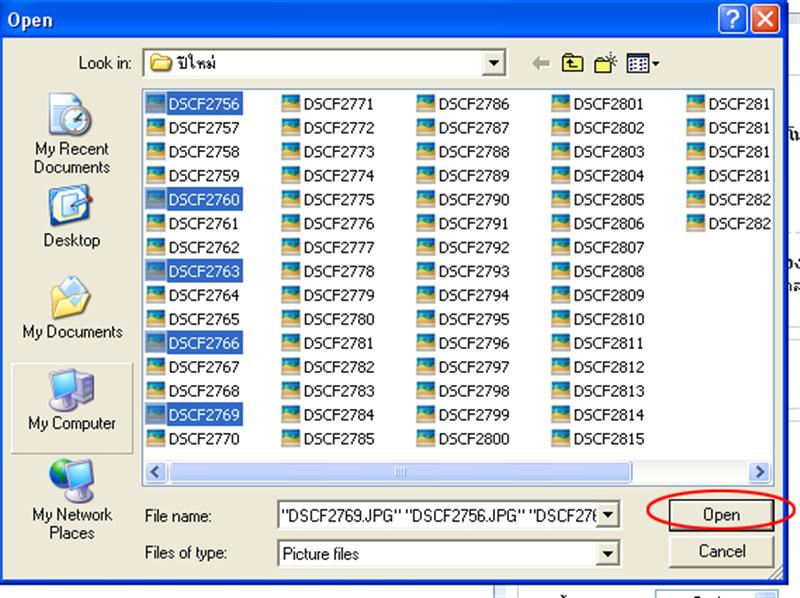Go to Desktop in places bar
Screen dimensions: 800x598
(71, 218)
